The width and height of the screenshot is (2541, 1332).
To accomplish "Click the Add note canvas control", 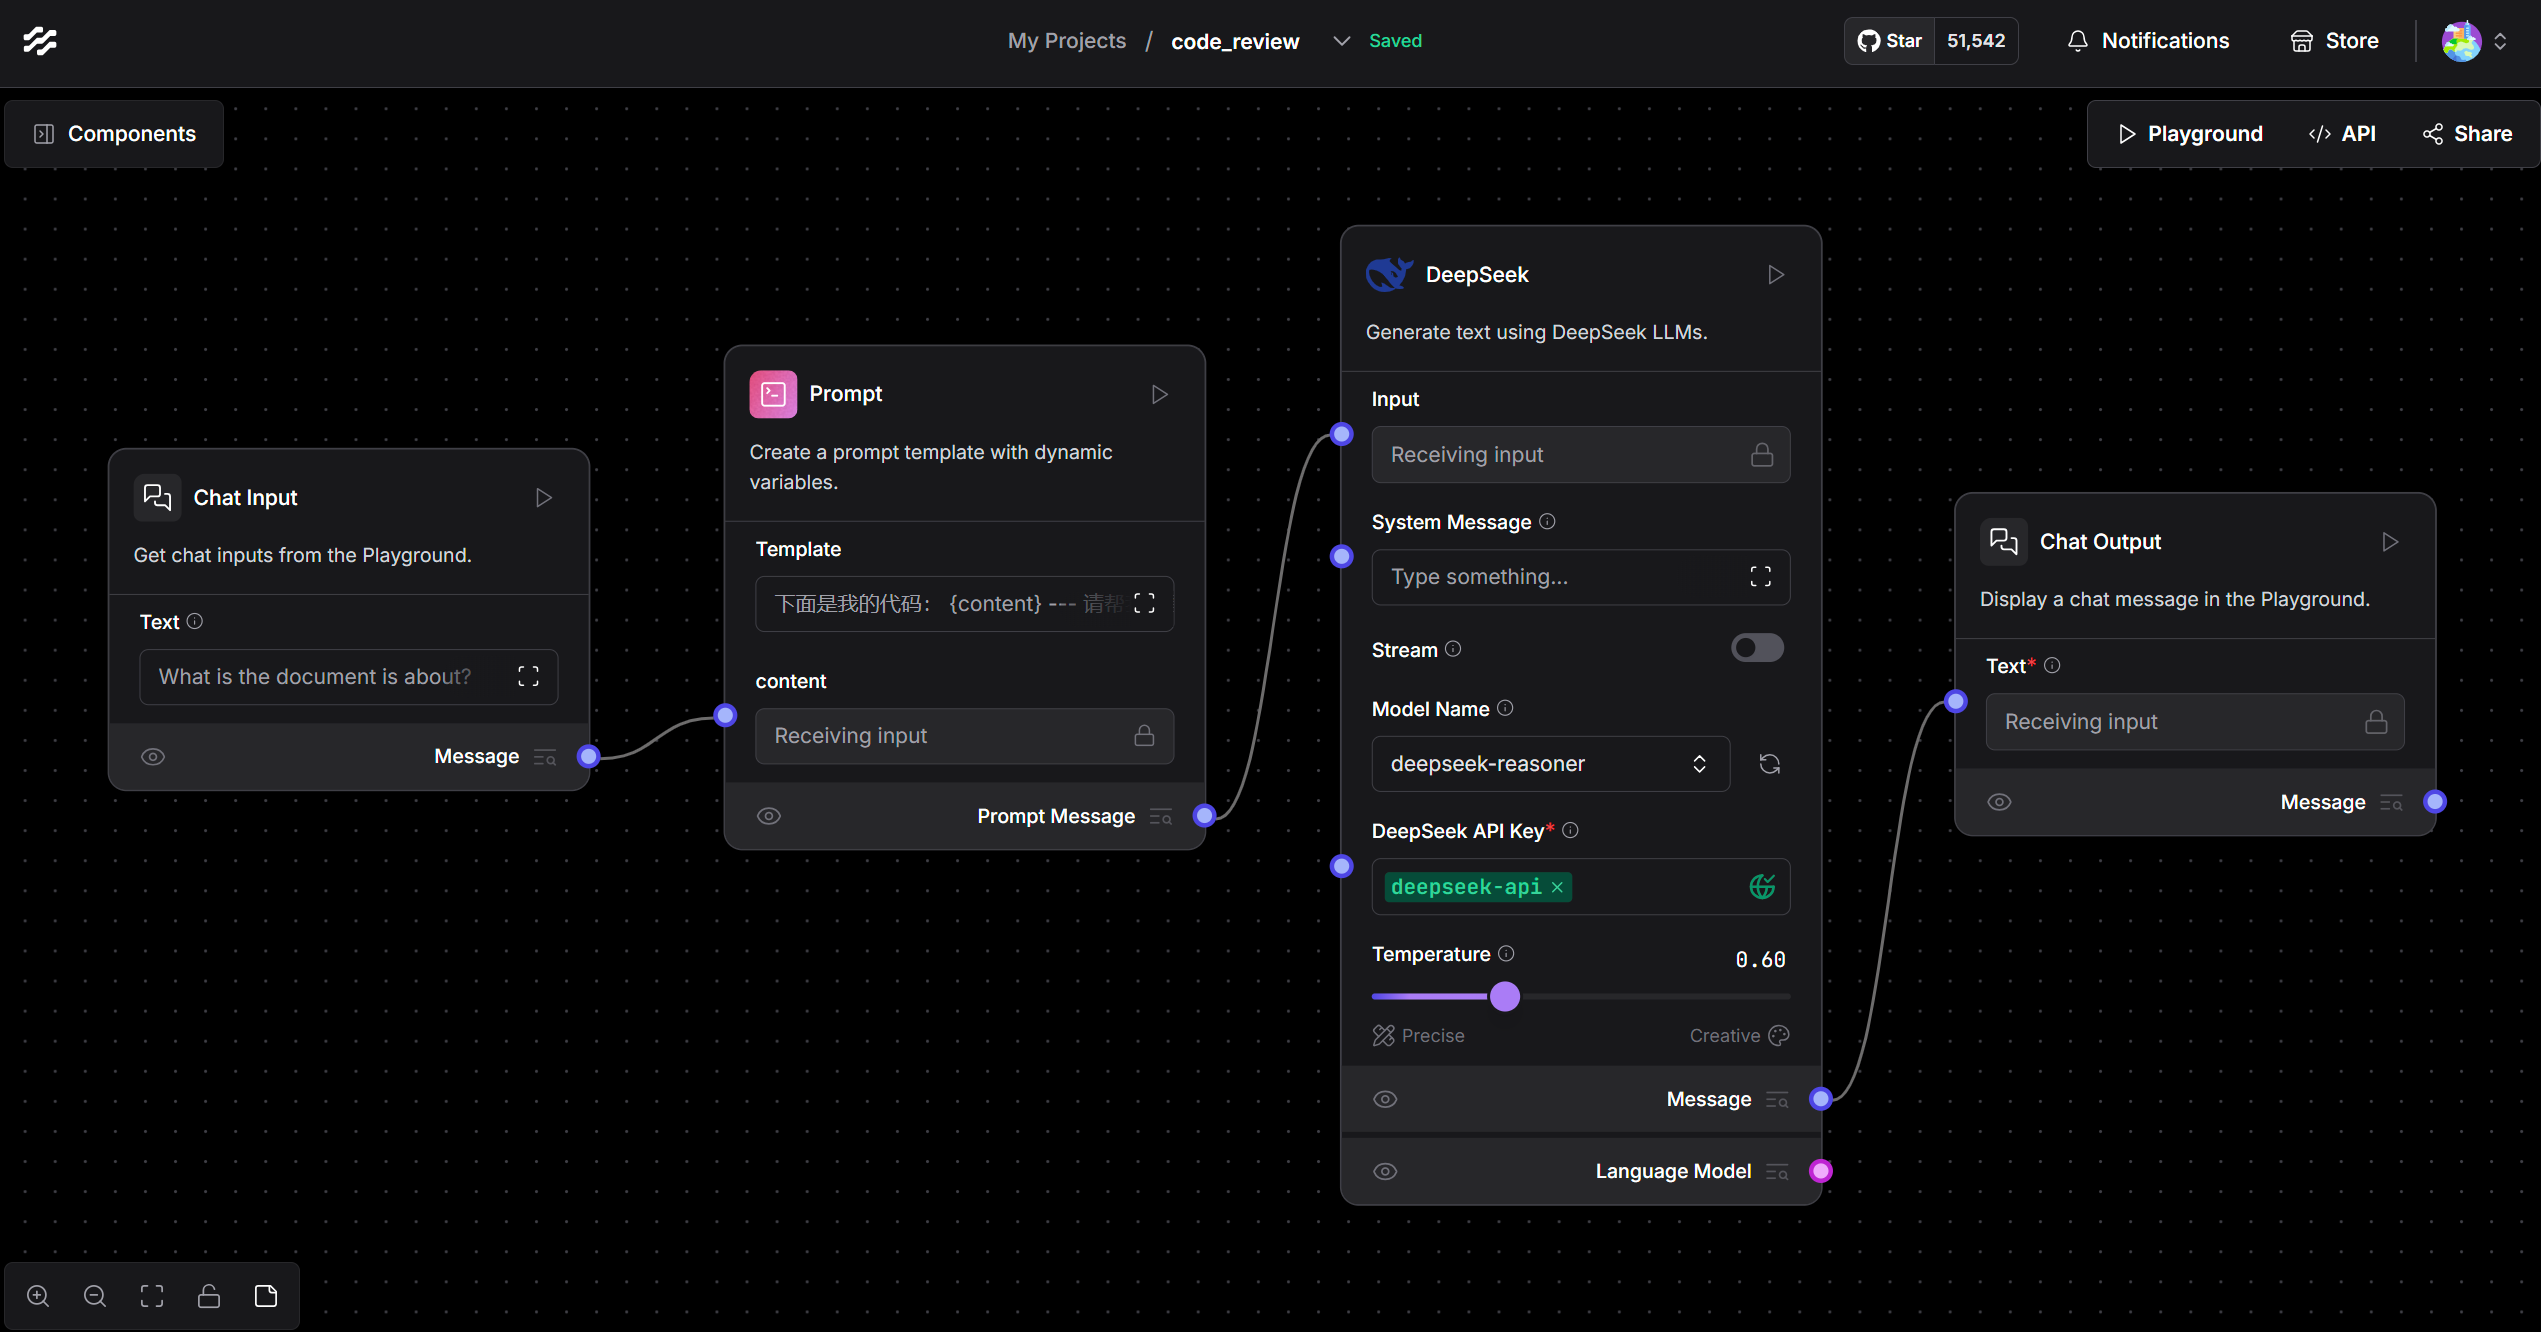I will [266, 1296].
